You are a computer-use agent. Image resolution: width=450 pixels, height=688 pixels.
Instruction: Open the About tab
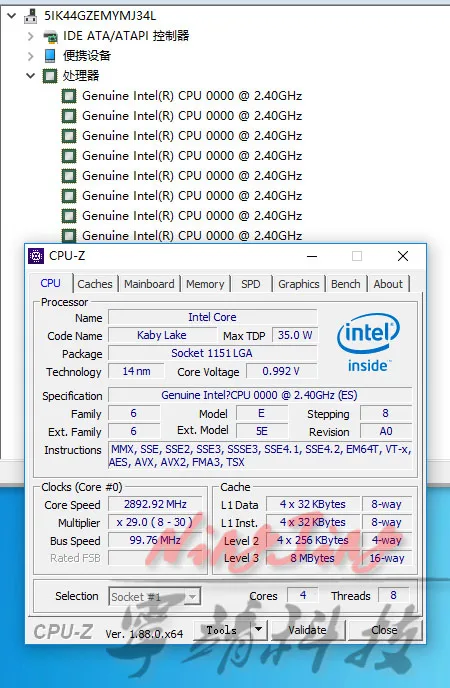click(x=388, y=284)
